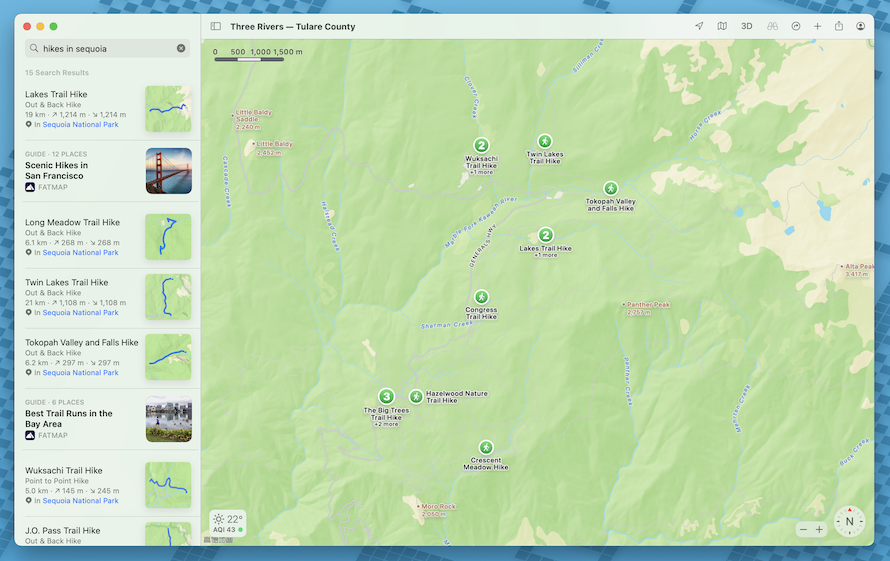This screenshot has width=890, height=561.
Task: Open Look Around binoculars
Action: coord(772,26)
